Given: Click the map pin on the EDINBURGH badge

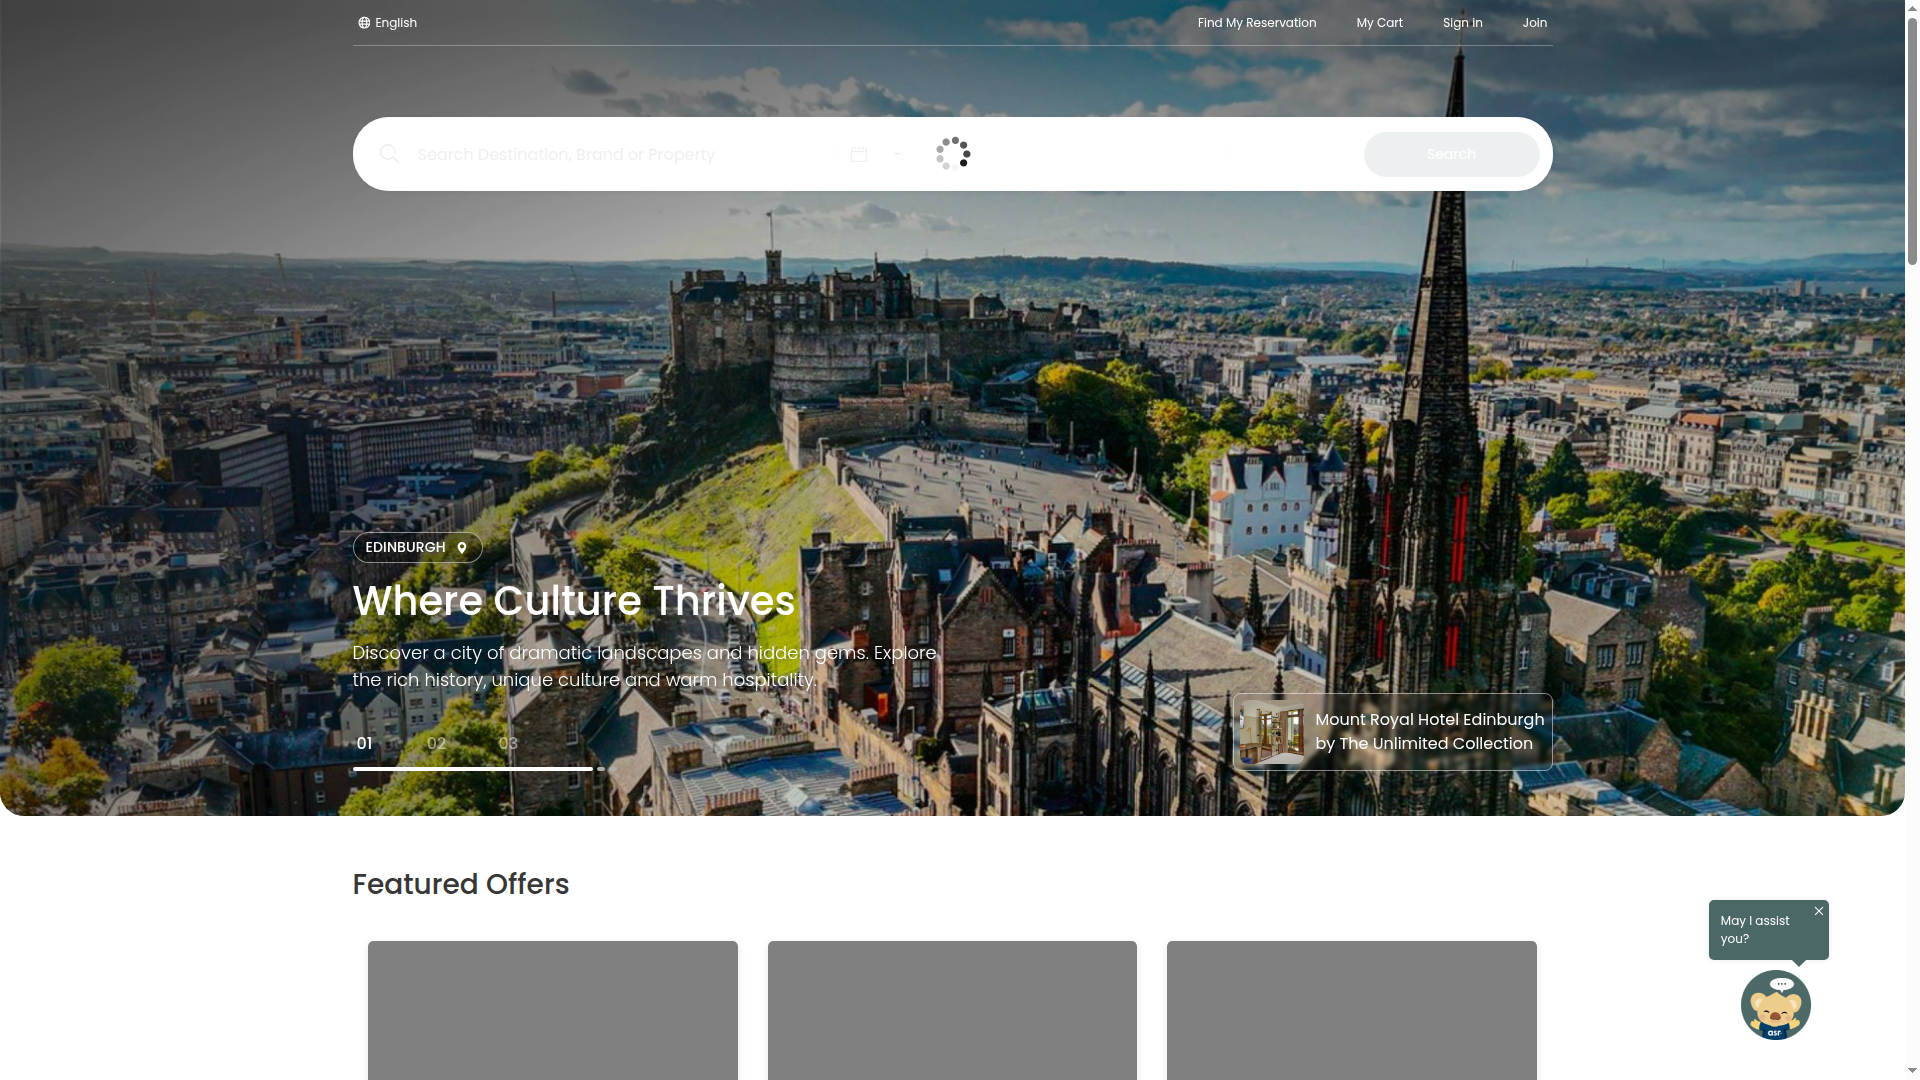Looking at the screenshot, I should (461, 548).
